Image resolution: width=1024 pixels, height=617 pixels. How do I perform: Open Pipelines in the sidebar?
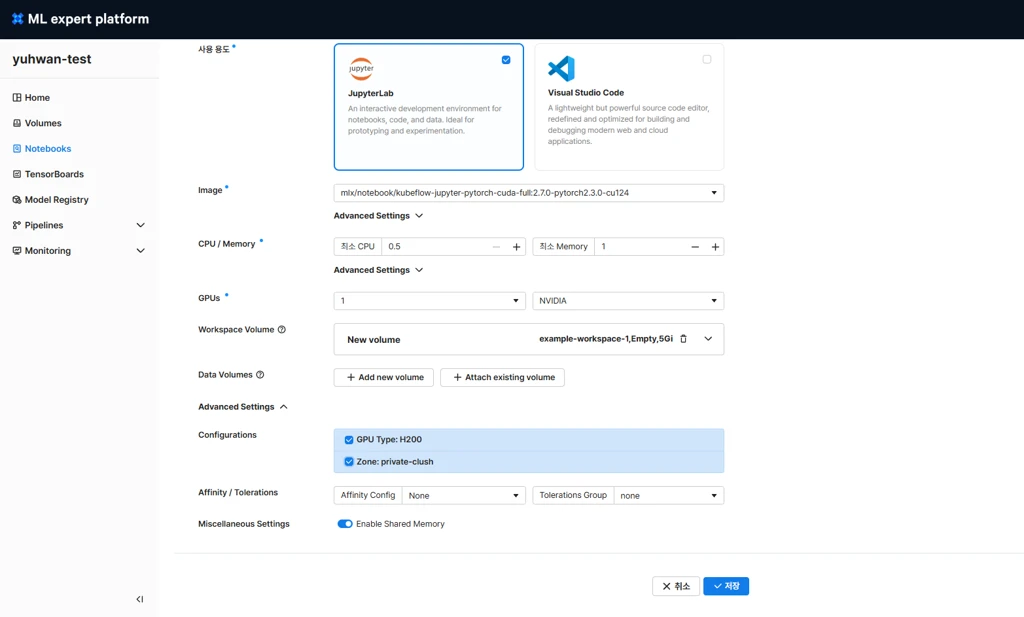click(x=44, y=225)
